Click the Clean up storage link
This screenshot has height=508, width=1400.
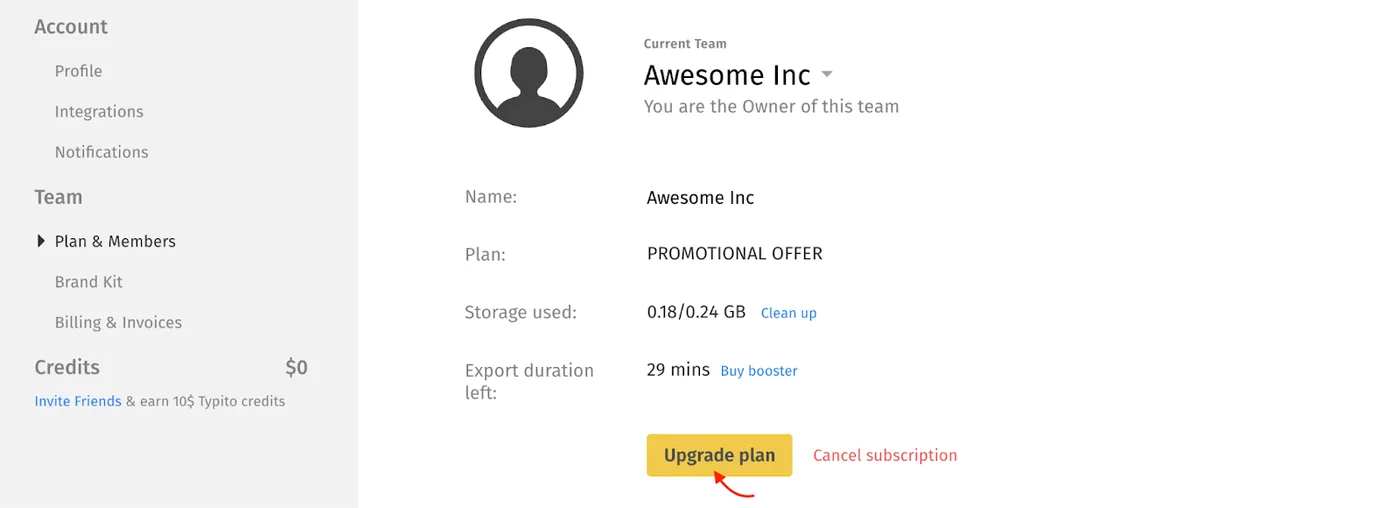point(789,313)
